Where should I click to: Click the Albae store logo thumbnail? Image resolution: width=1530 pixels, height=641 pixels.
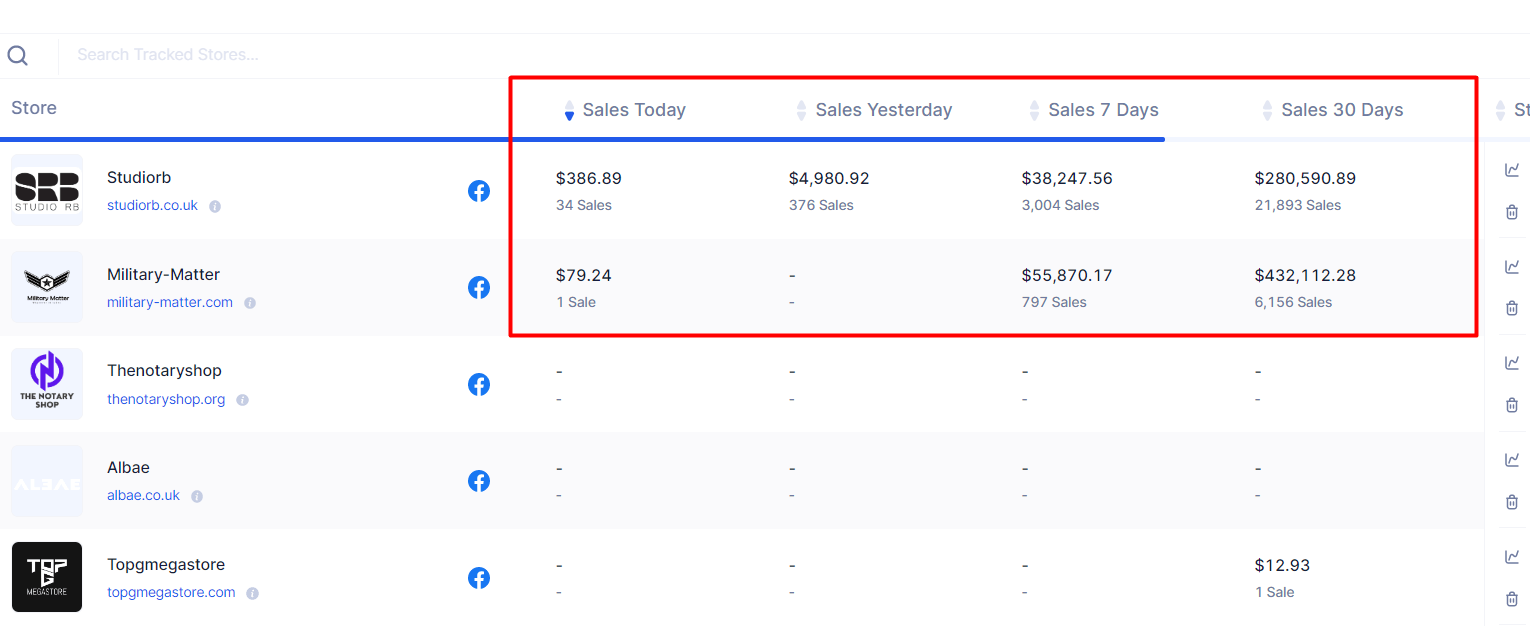(46, 480)
